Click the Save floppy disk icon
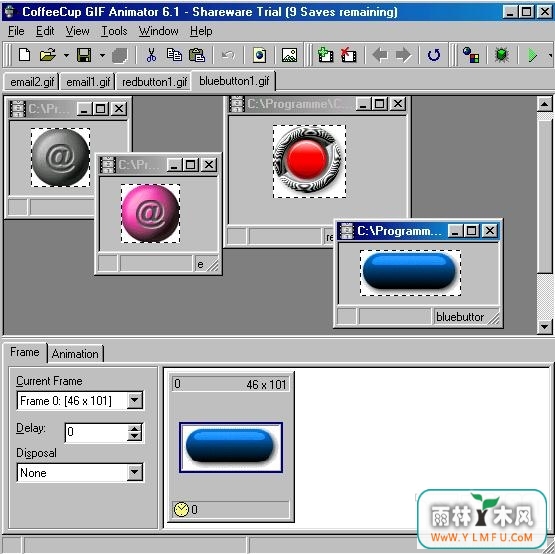 tap(84, 55)
